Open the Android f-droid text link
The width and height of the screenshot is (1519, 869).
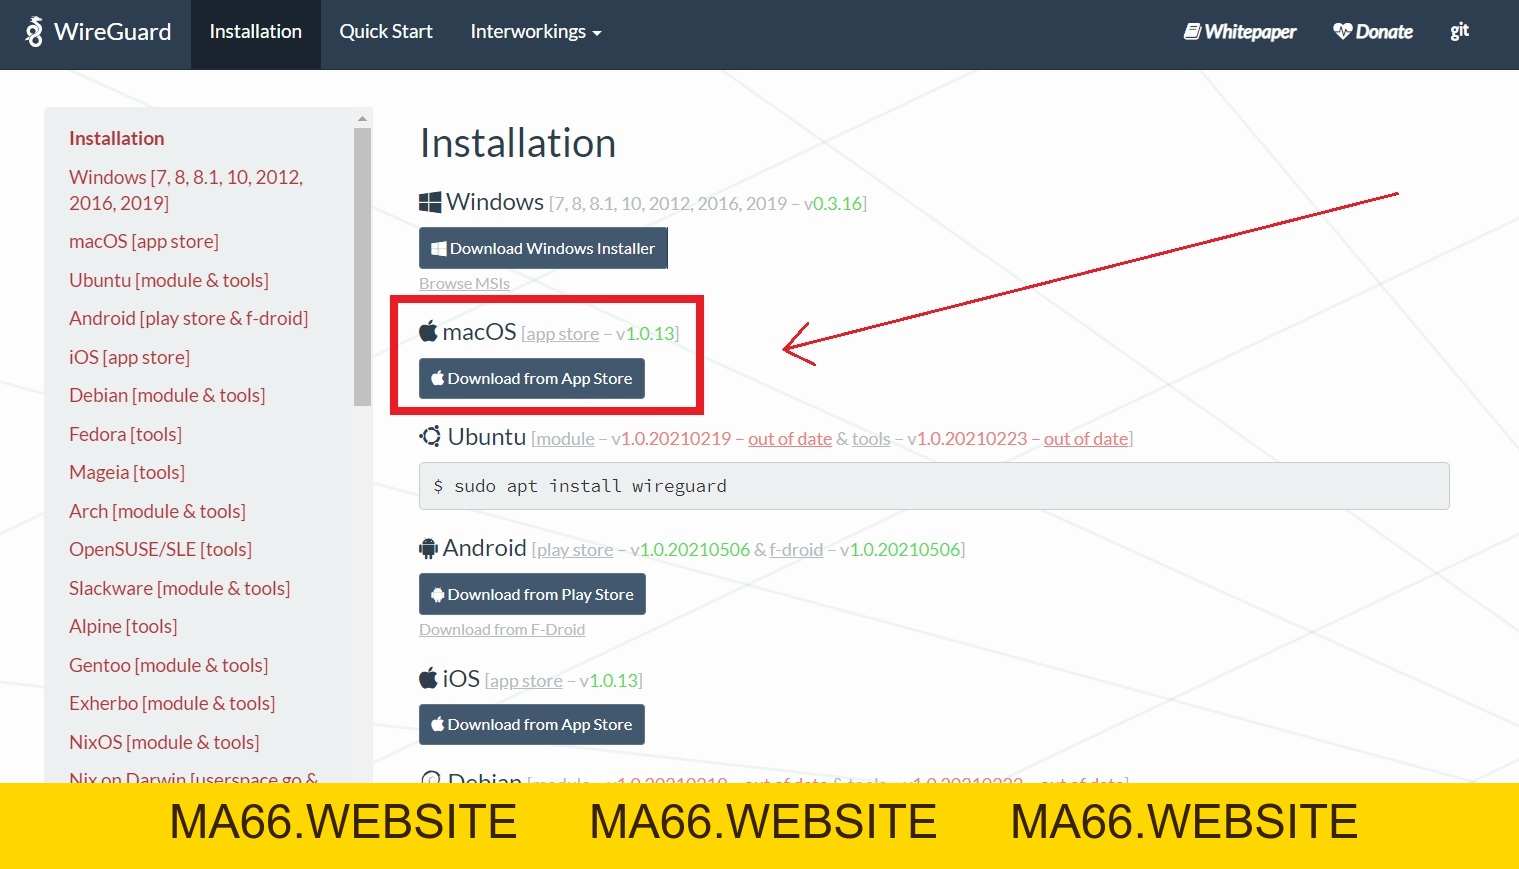coord(796,550)
